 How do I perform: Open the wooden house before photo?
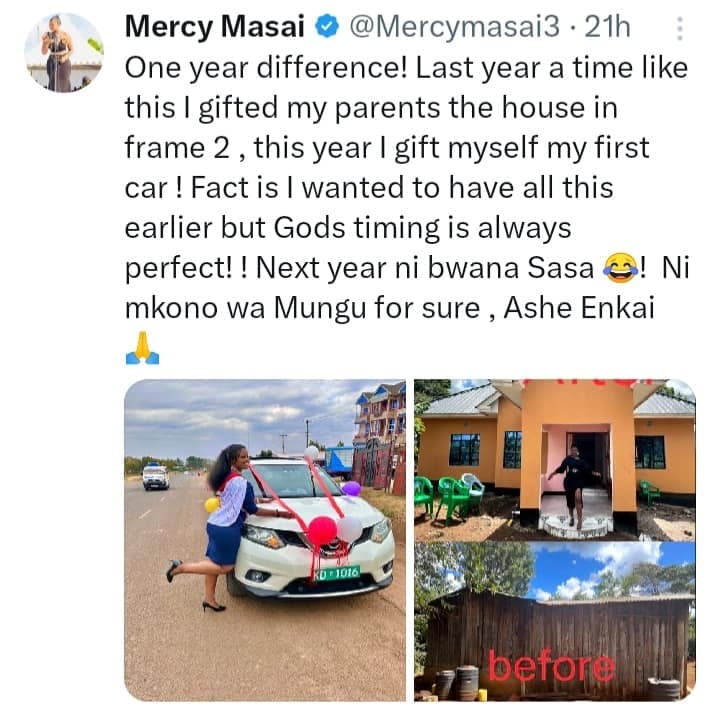(554, 620)
